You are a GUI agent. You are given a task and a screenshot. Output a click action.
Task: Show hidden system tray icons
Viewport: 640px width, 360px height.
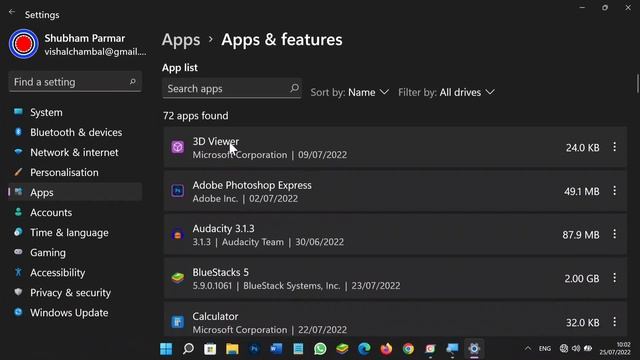pyautogui.click(x=528, y=349)
